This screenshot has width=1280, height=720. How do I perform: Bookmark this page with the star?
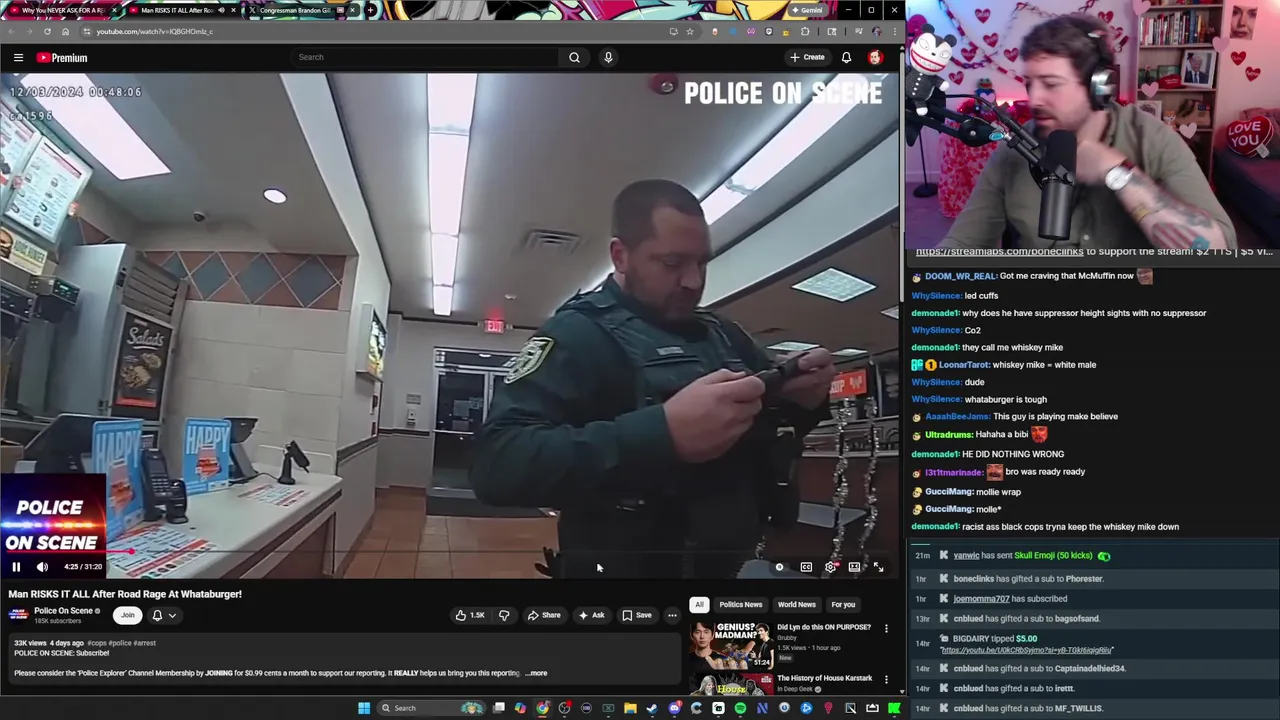click(689, 31)
